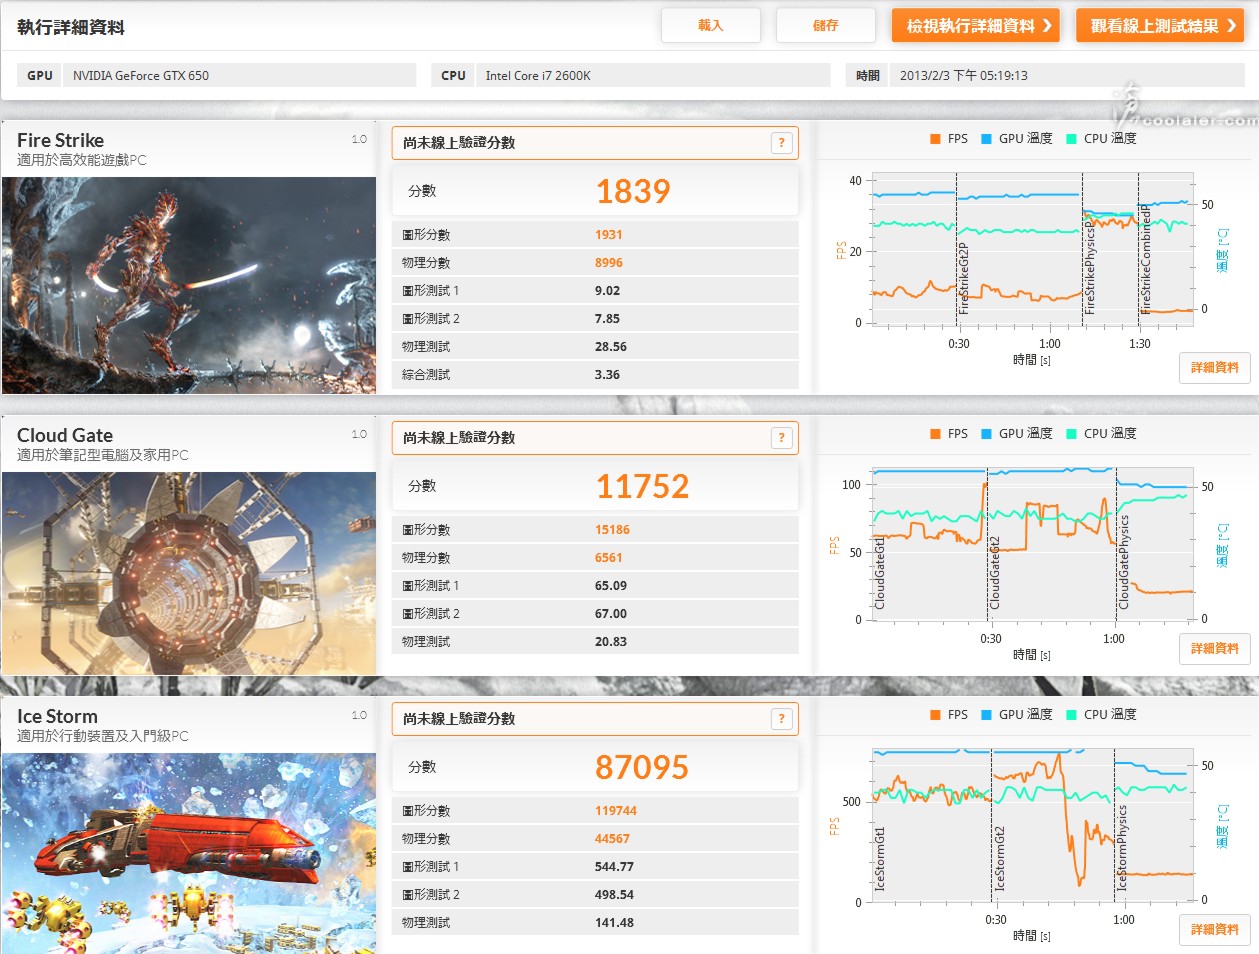Viewport: 1259px width, 954px height.
Task: Click the Cloud Gate score help question-mark icon
Action: point(782,438)
